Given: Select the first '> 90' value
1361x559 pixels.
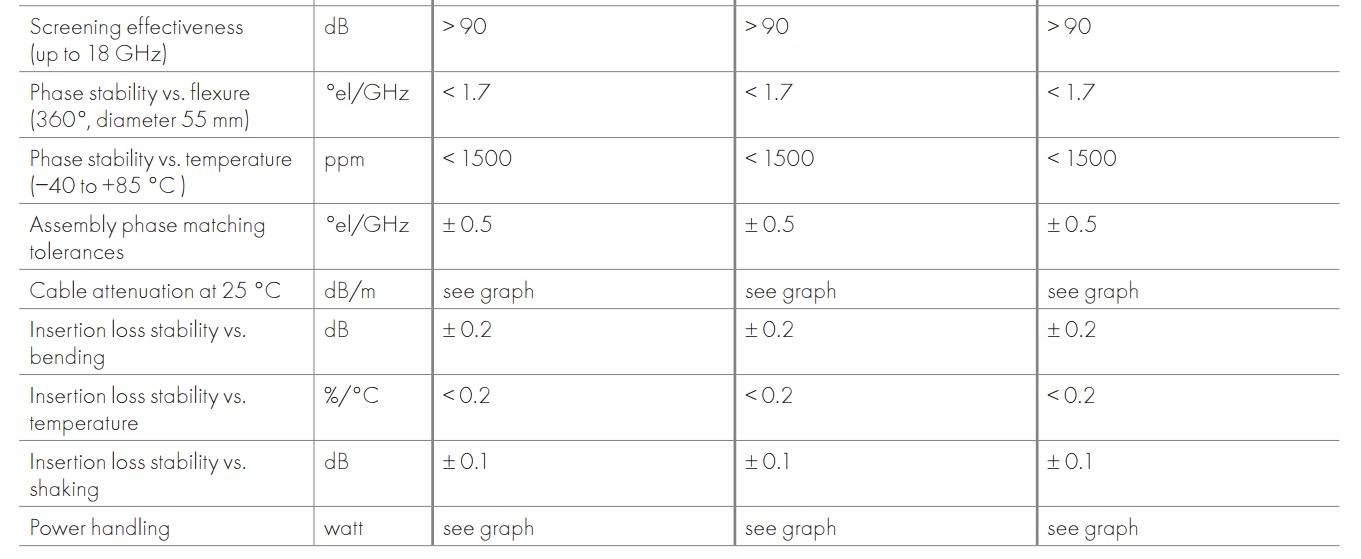Looking at the screenshot, I should click(x=465, y=27).
